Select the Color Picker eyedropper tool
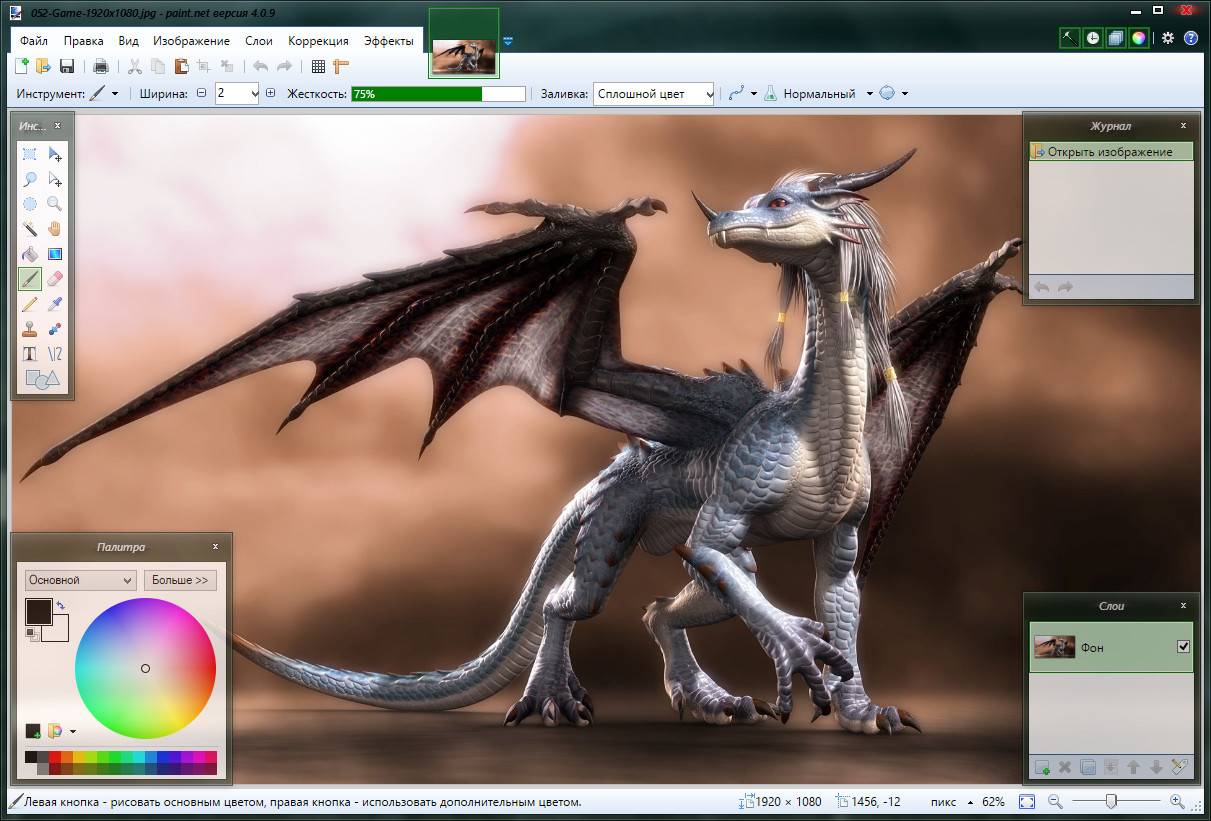This screenshot has width=1211, height=821. click(55, 304)
